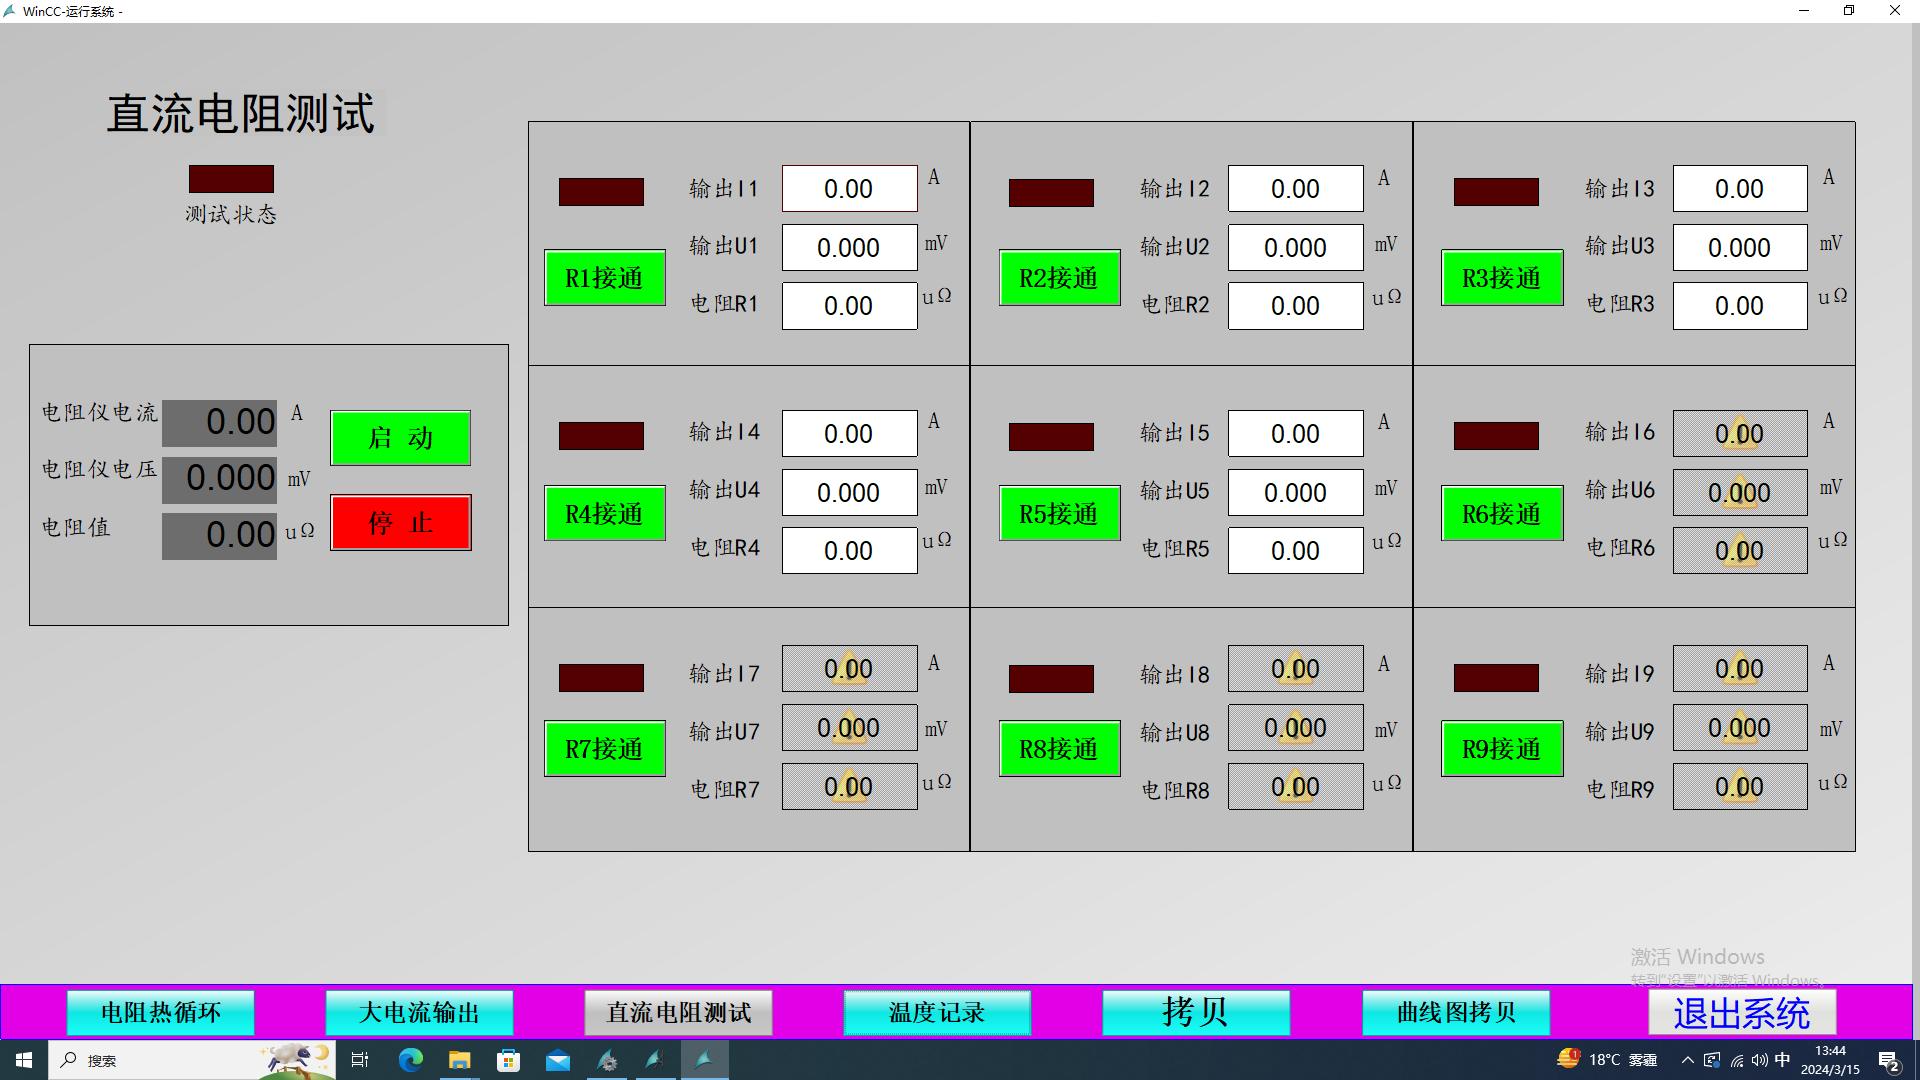1920x1080 pixels.
Task: Open the 曲线图拷贝 function
Action: click(1456, 1013)
